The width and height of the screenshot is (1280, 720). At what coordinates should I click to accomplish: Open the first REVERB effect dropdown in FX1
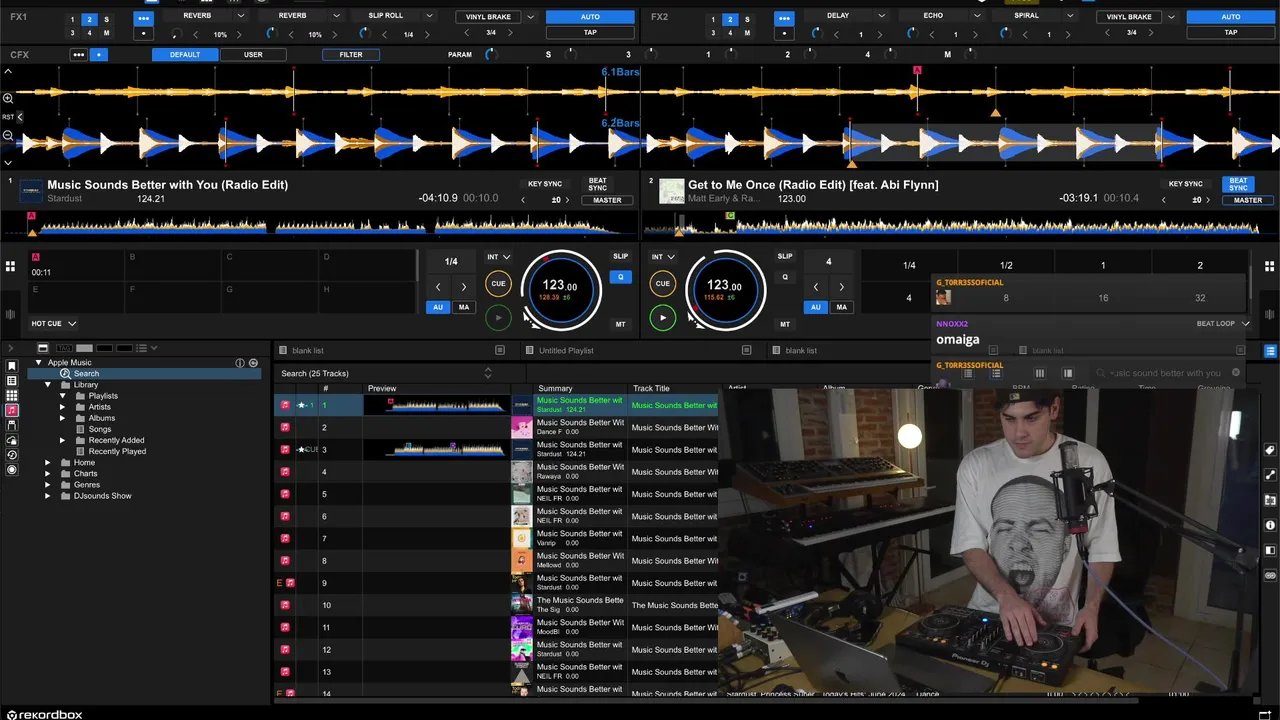pos(241,16)
